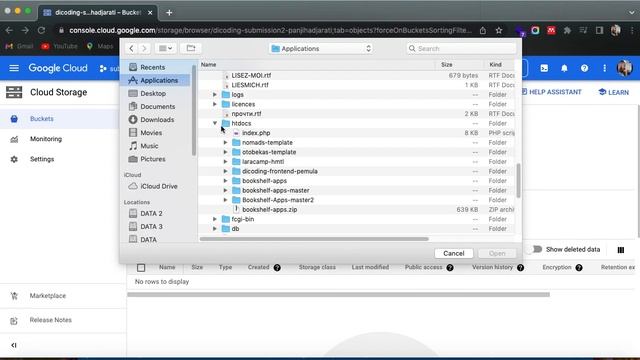Viewport: 640px width, 360px height.
Task: Expand the licences folder
Action: pos(215,104)
